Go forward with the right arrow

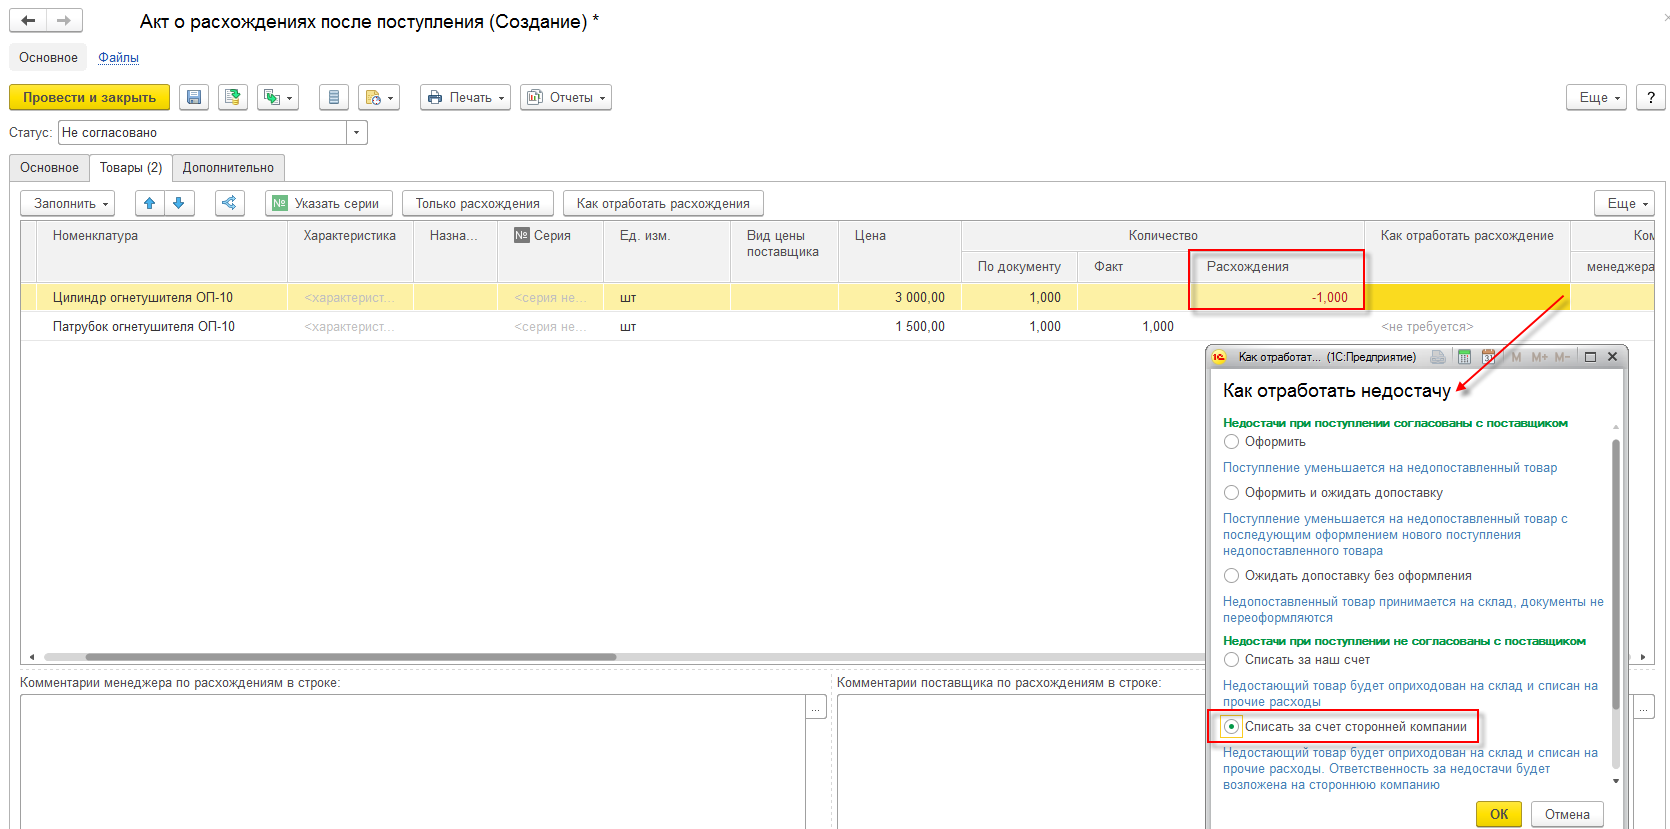[64, 20]
